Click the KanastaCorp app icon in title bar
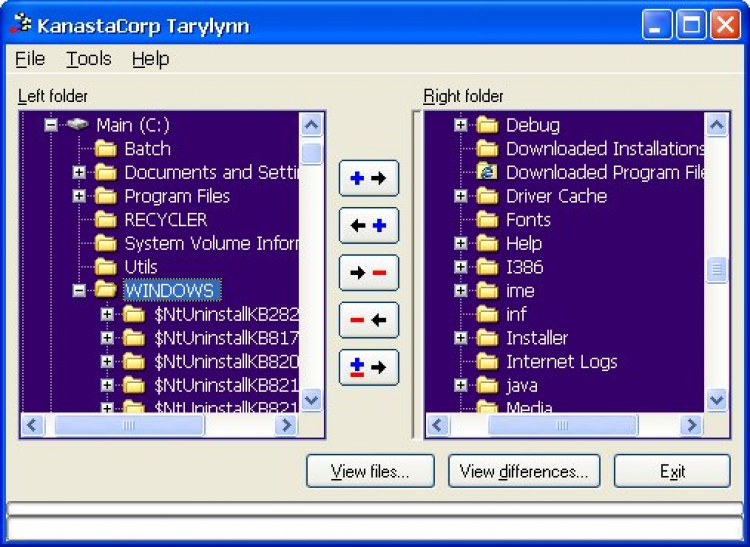 (21, 23)
